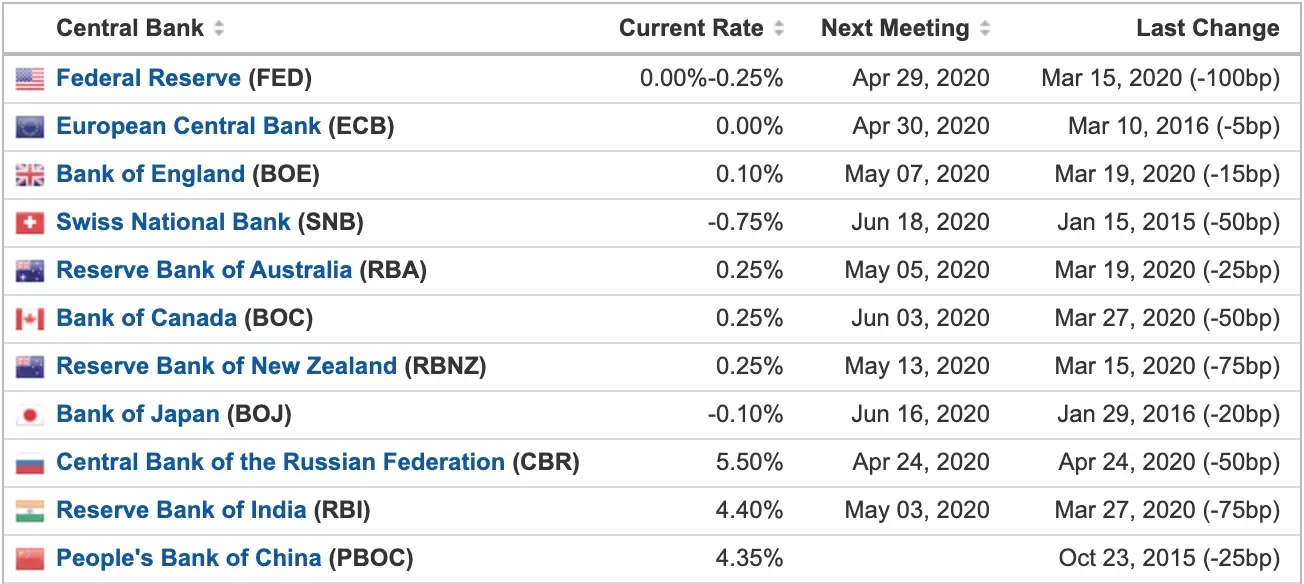This screenshot has height=584, width=1304.
Task: Click the India flag icon
Action: 30,511
